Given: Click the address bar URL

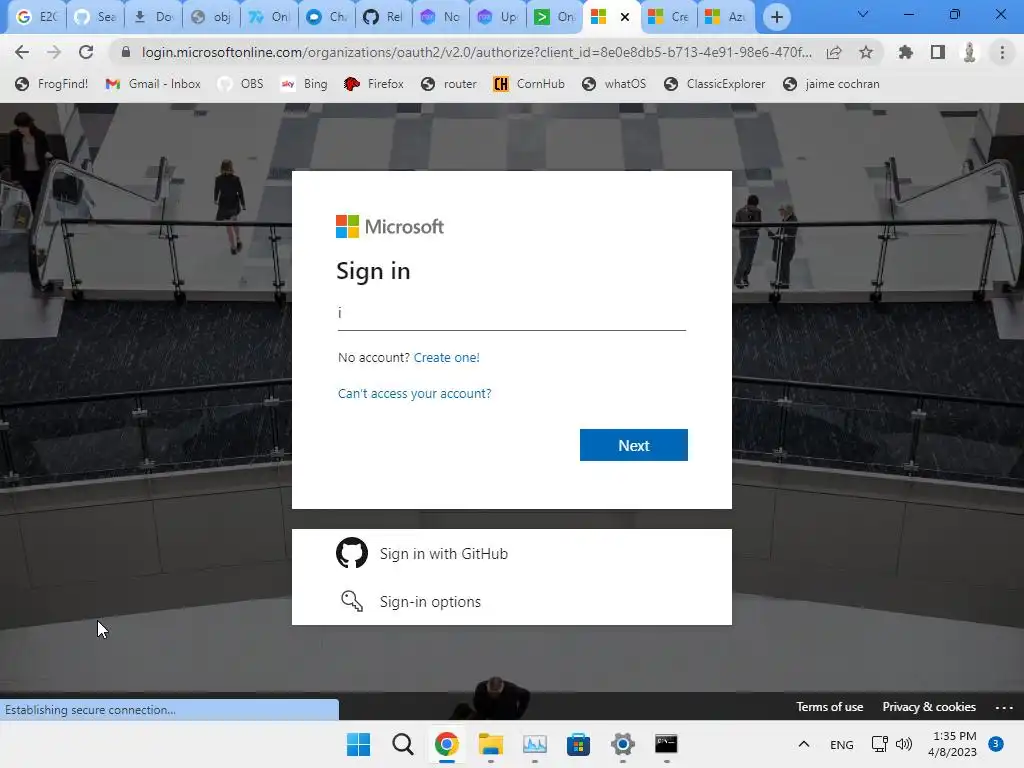Looking at the screenshot, I should [477, 52].
